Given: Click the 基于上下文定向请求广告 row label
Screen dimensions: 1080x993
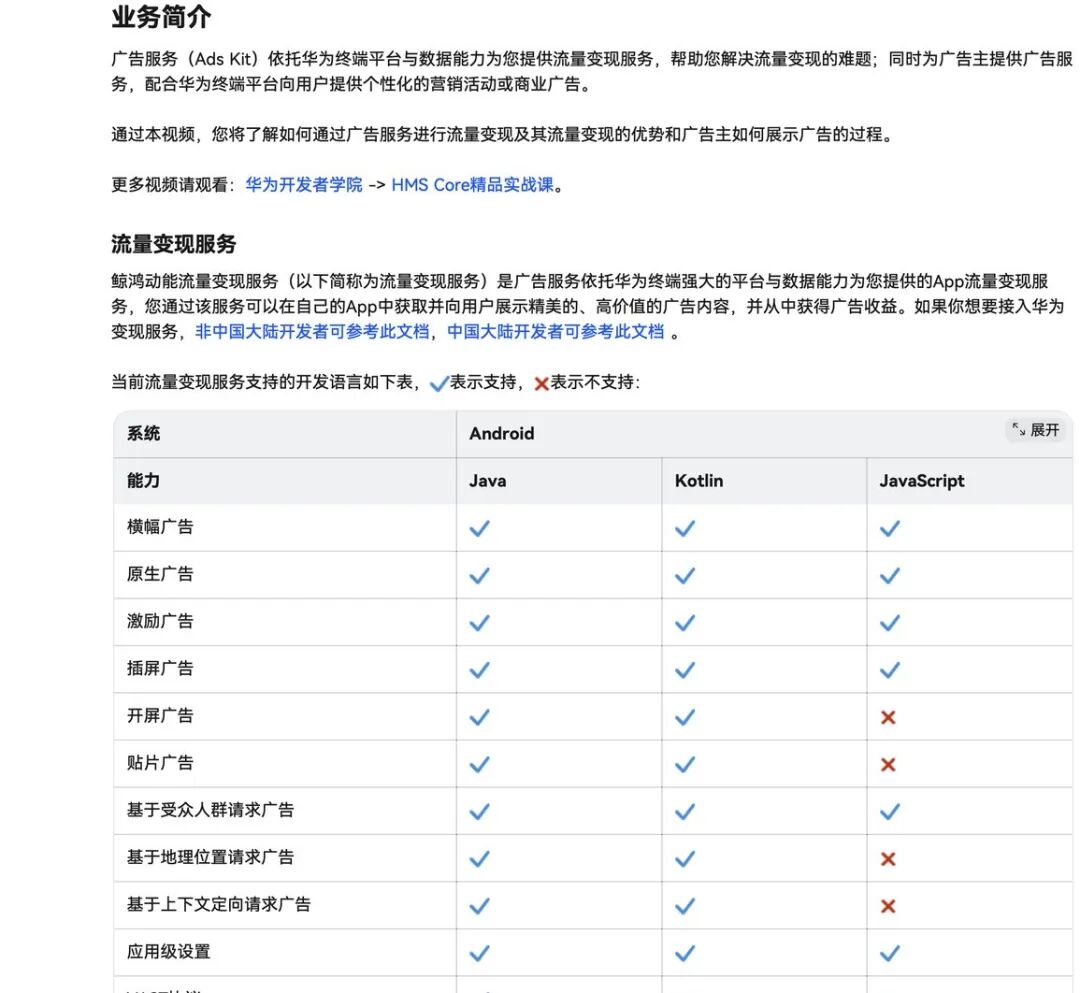Looking at the screenshot, I should pos(219,904).
